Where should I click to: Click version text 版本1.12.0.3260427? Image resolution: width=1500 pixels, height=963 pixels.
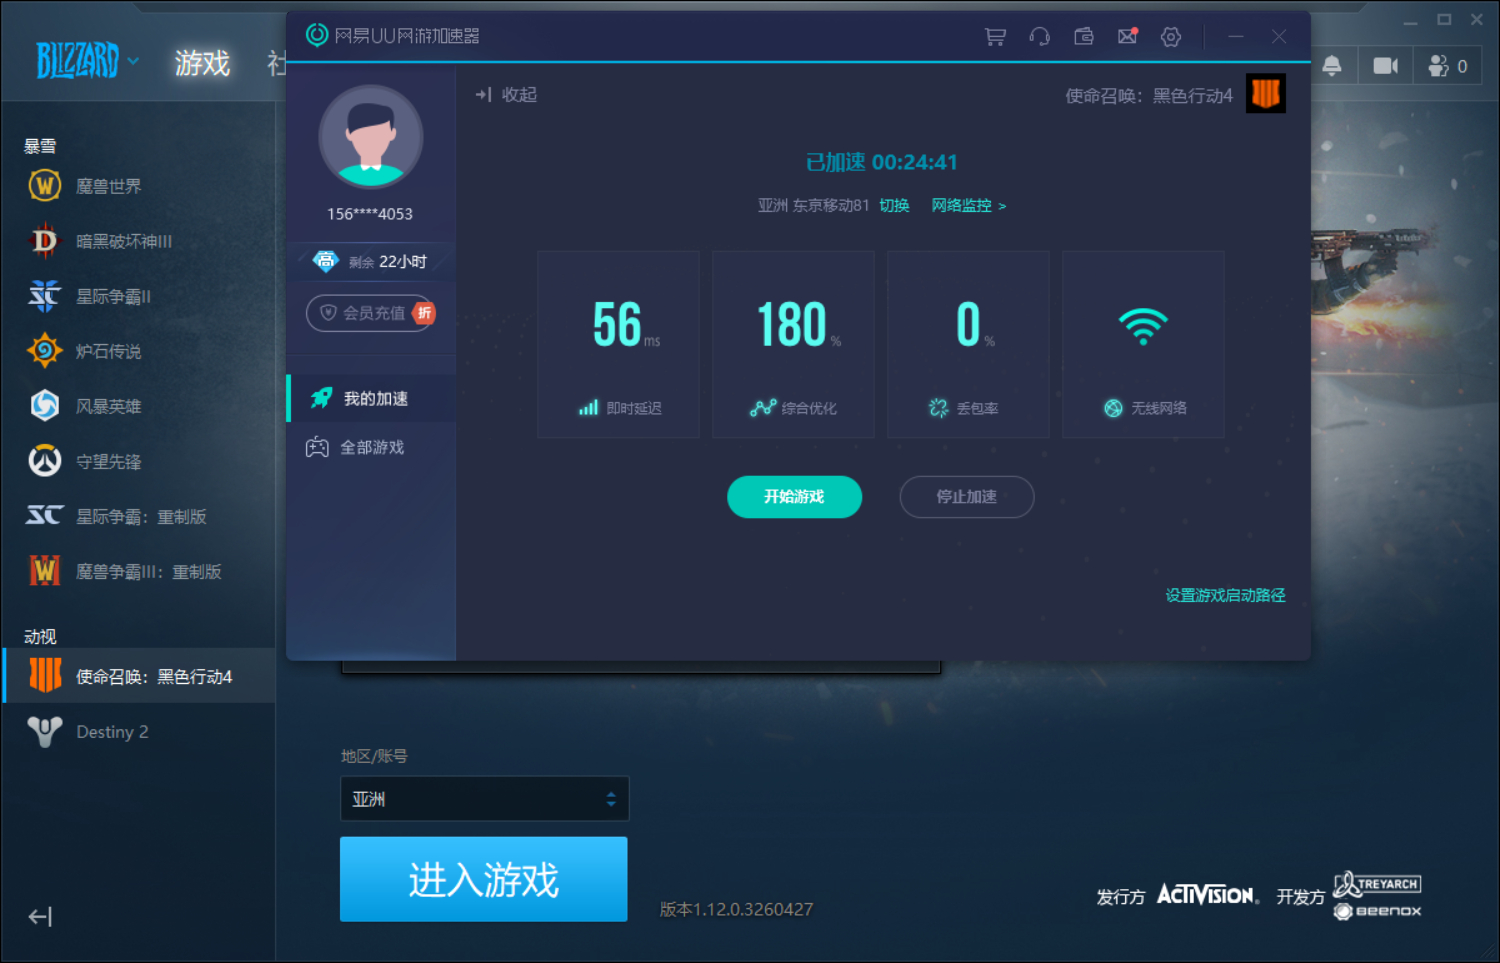[736, 909]
